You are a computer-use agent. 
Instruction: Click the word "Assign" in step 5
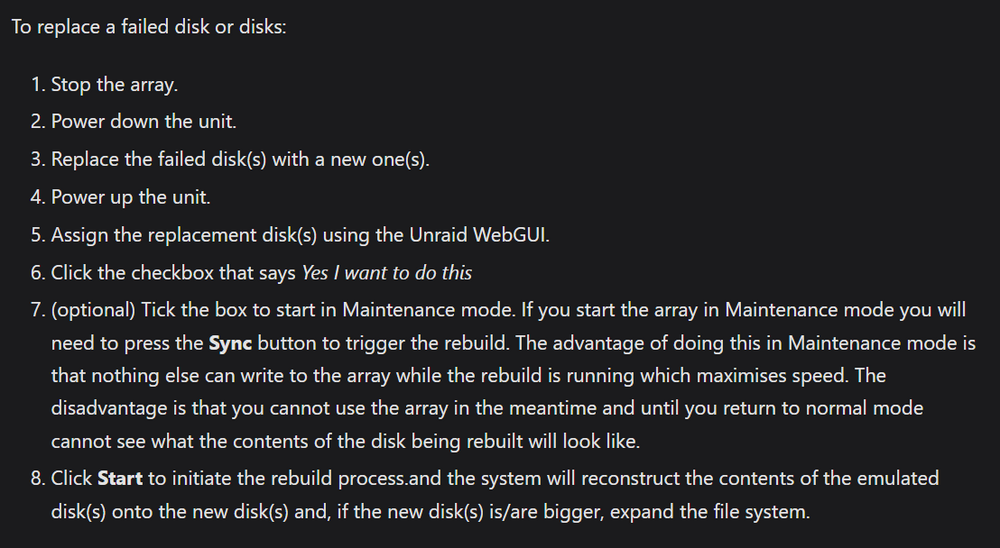[x=80, y=235]
